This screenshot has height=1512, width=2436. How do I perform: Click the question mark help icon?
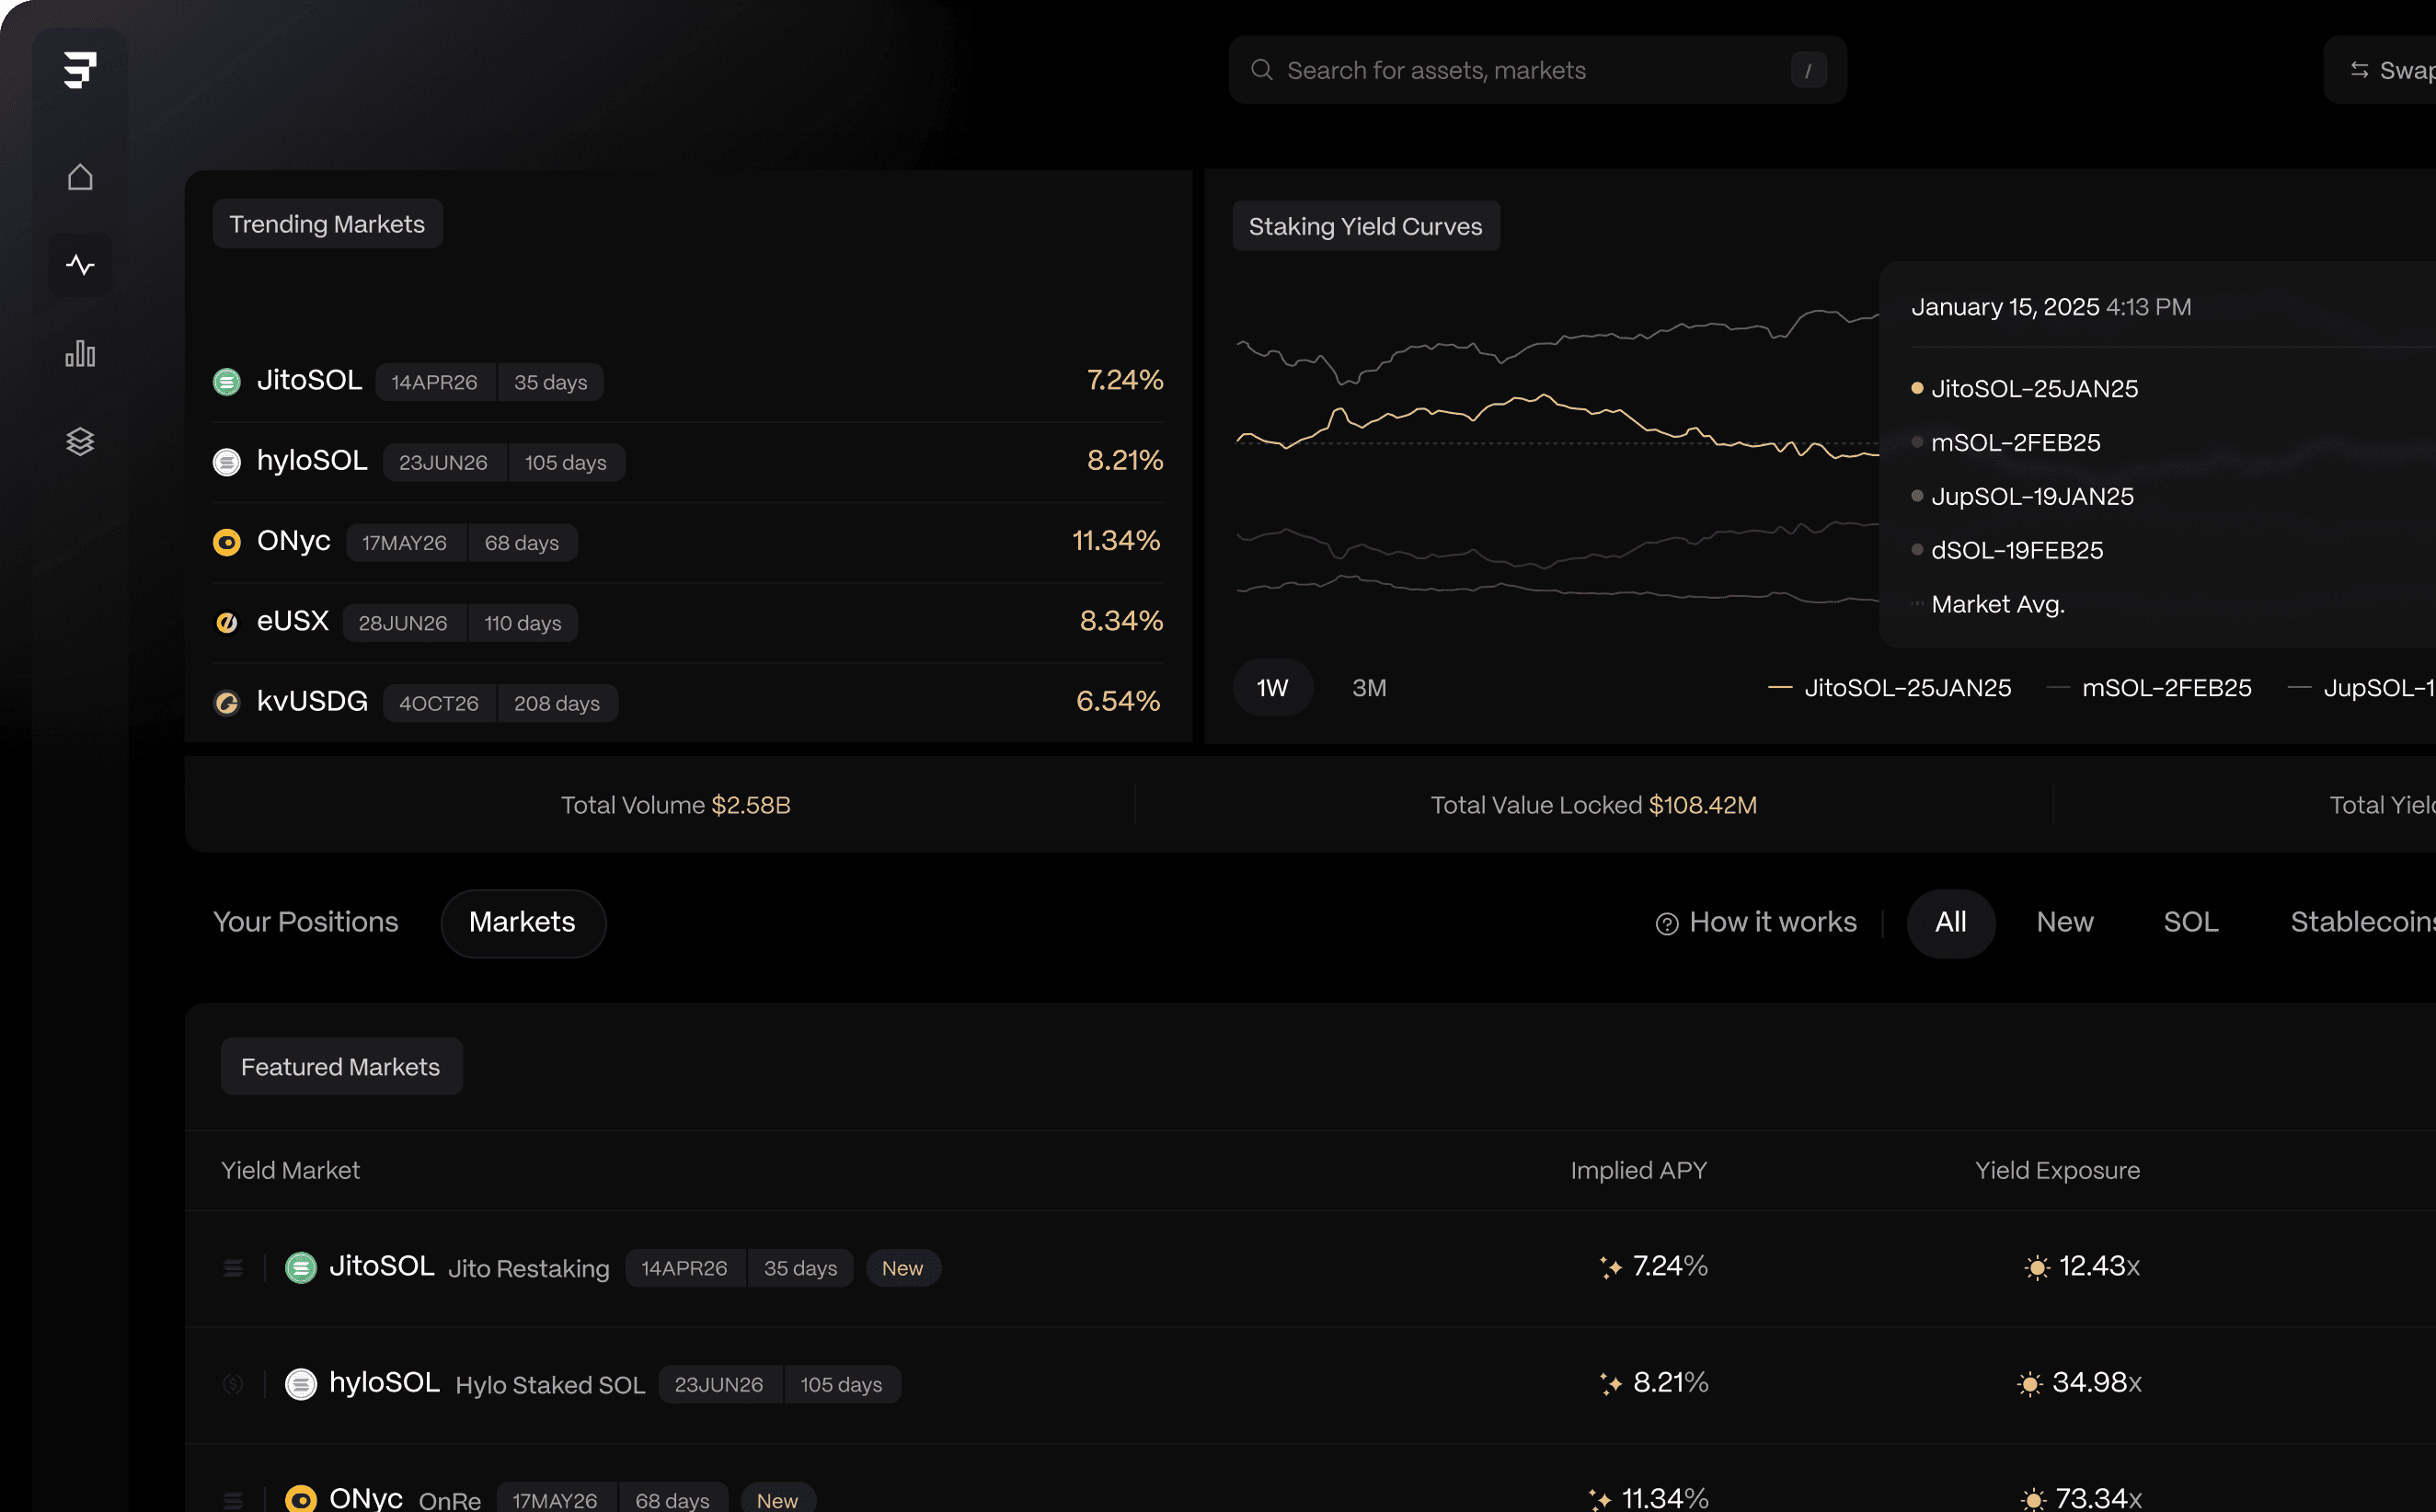click(x=1666, y=924)
